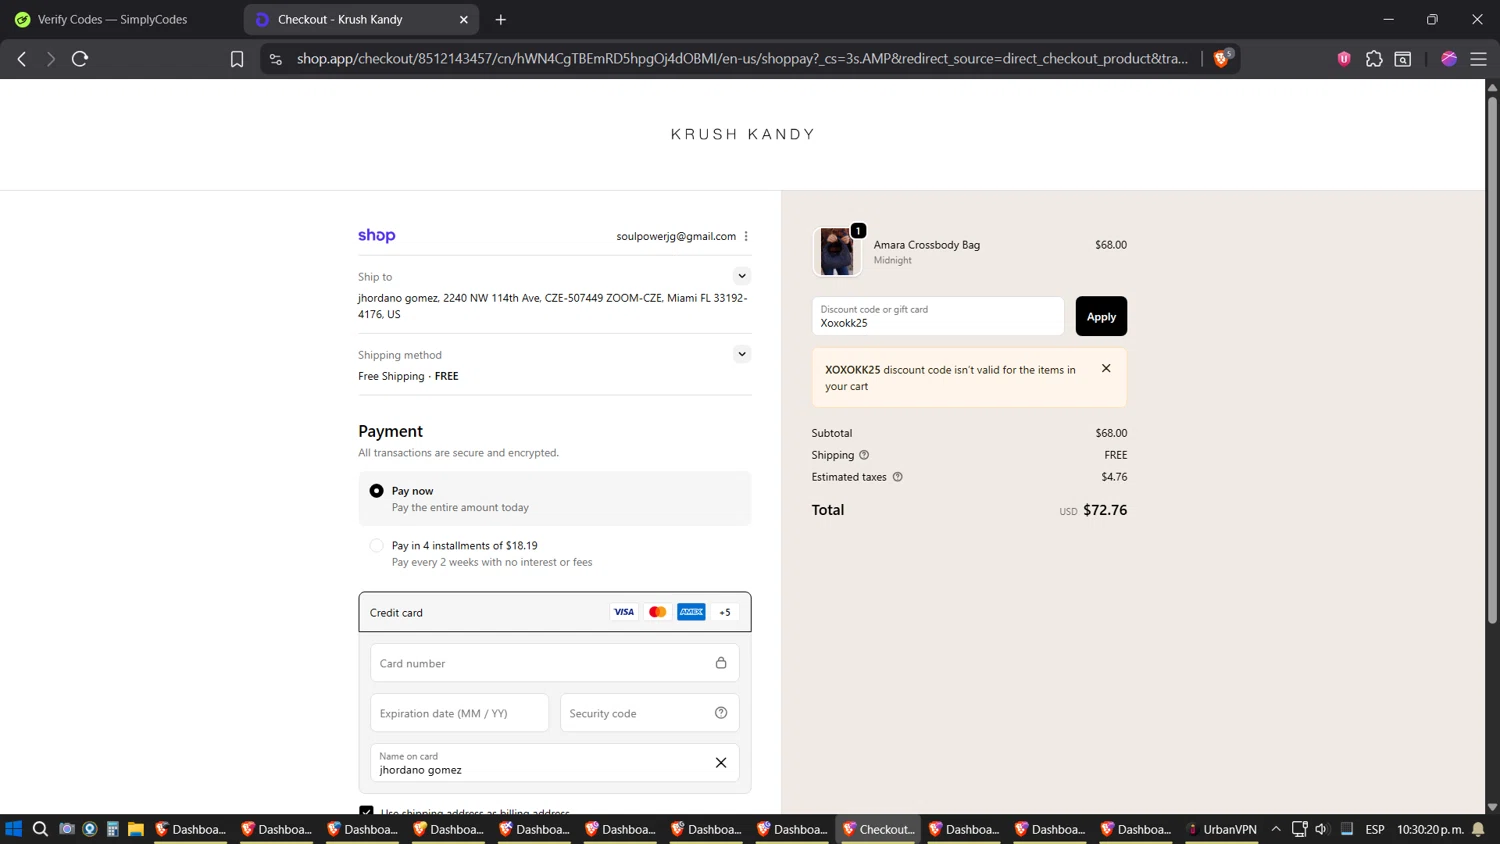The height and width of the screenshot is (844, 1500).
Task: Click the Mastercard icon
Action: pos(658,612)
